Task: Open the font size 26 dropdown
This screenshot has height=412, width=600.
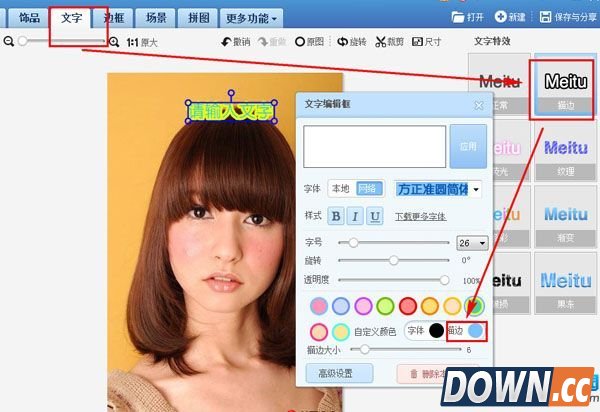Action: point(484,243)
